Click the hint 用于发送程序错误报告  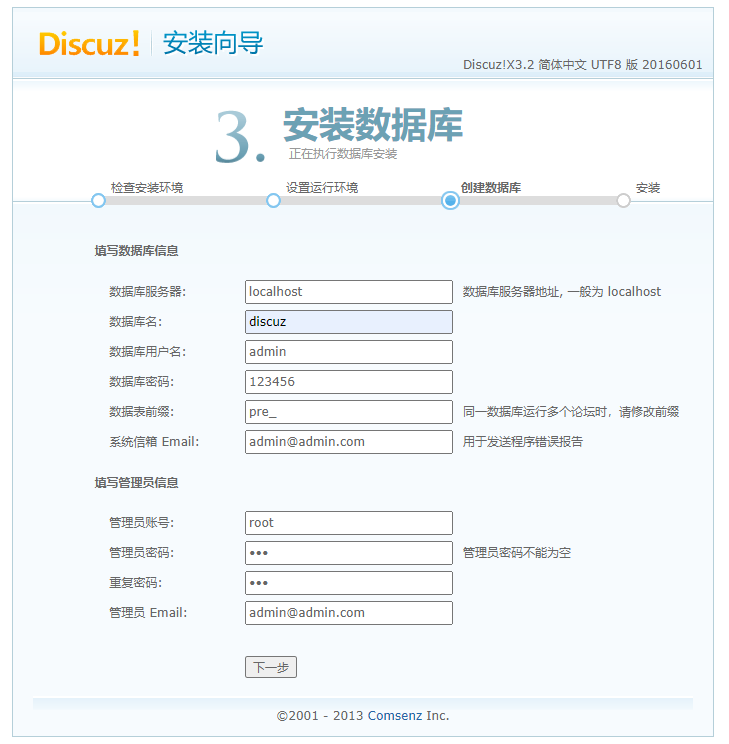click(523, 442)
